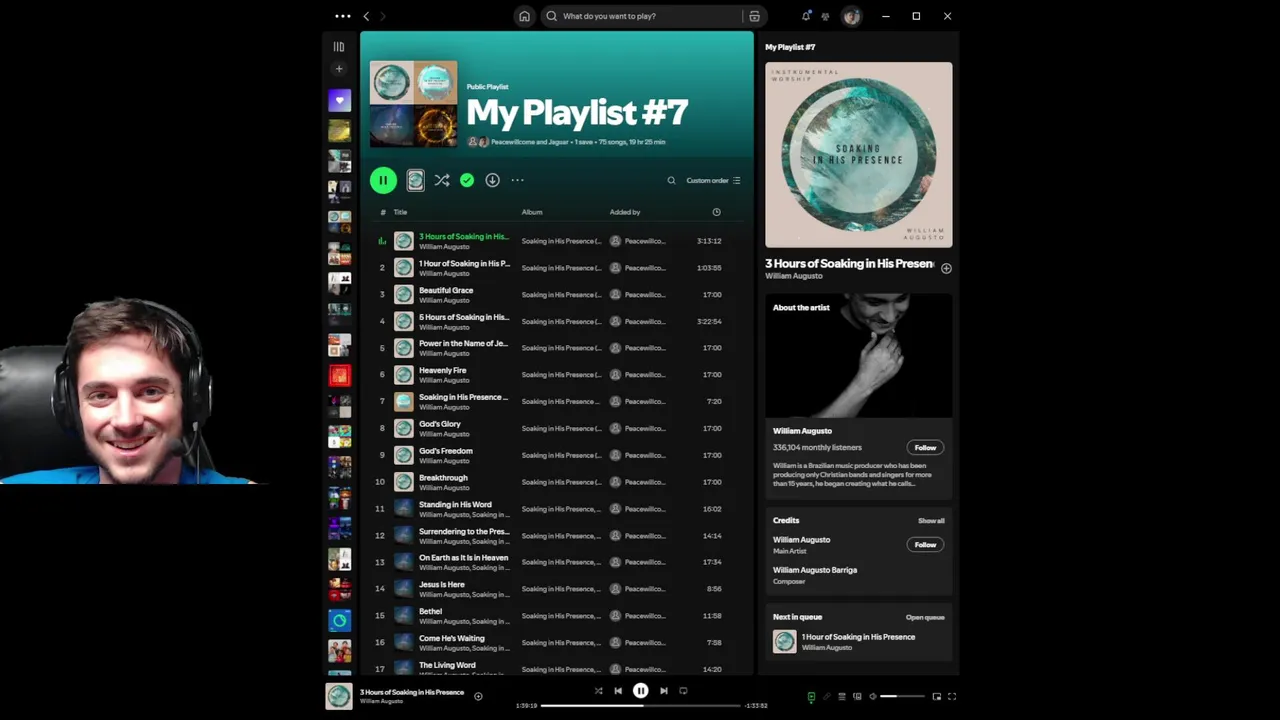Pause playlist with big green button
1280x720 pixels.
pyautogui.click(x=383, y=180)
